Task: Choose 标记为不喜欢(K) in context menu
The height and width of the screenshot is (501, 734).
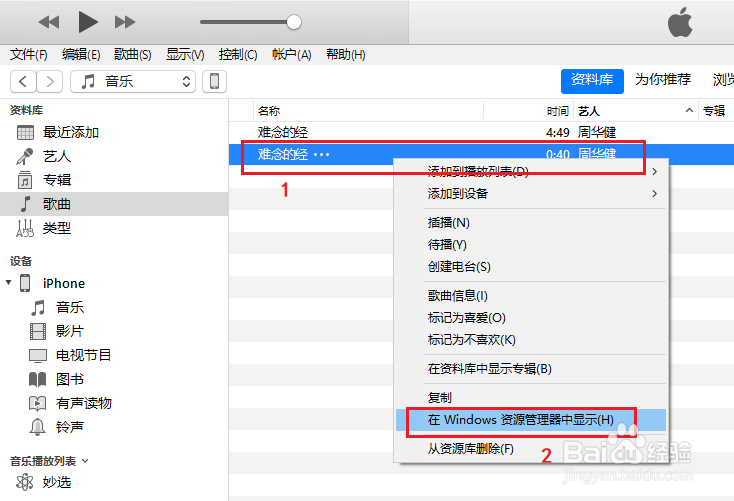Action: click(532, 339)
